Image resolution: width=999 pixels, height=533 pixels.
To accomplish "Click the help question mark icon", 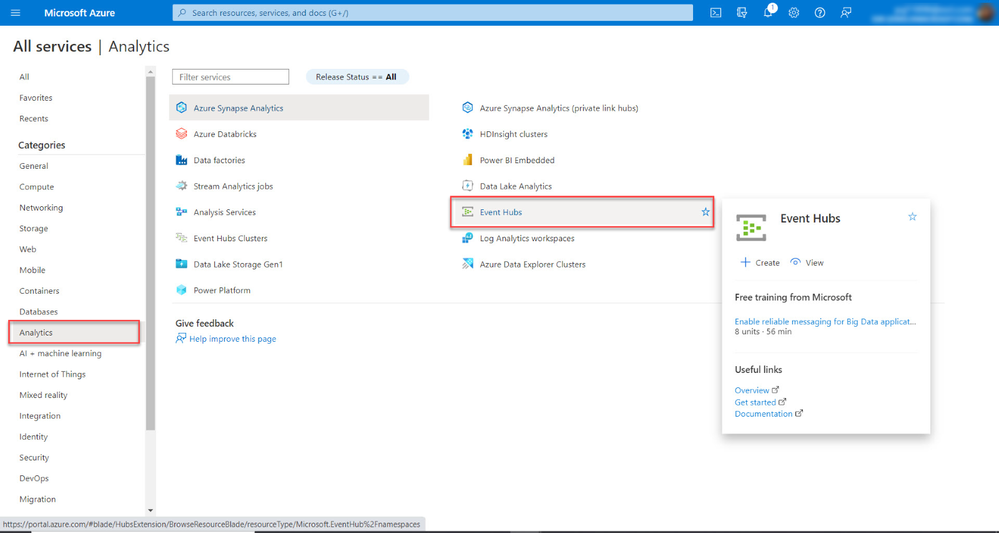I will [x=820, y=13].
